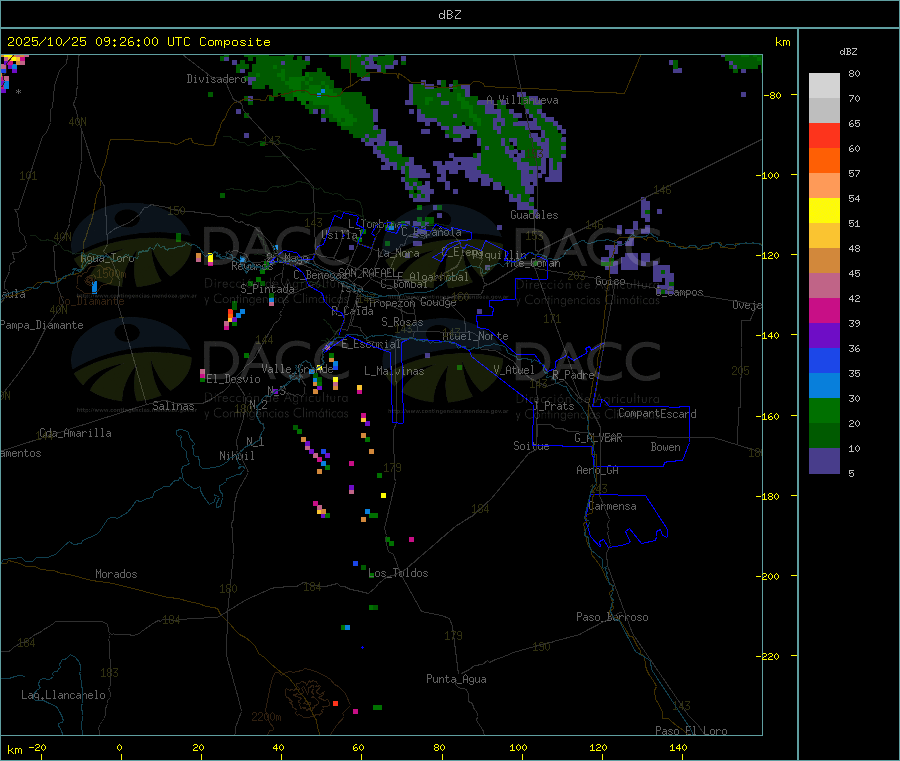
Task: Select the El_Desvio label
Action: click(233, 379)
